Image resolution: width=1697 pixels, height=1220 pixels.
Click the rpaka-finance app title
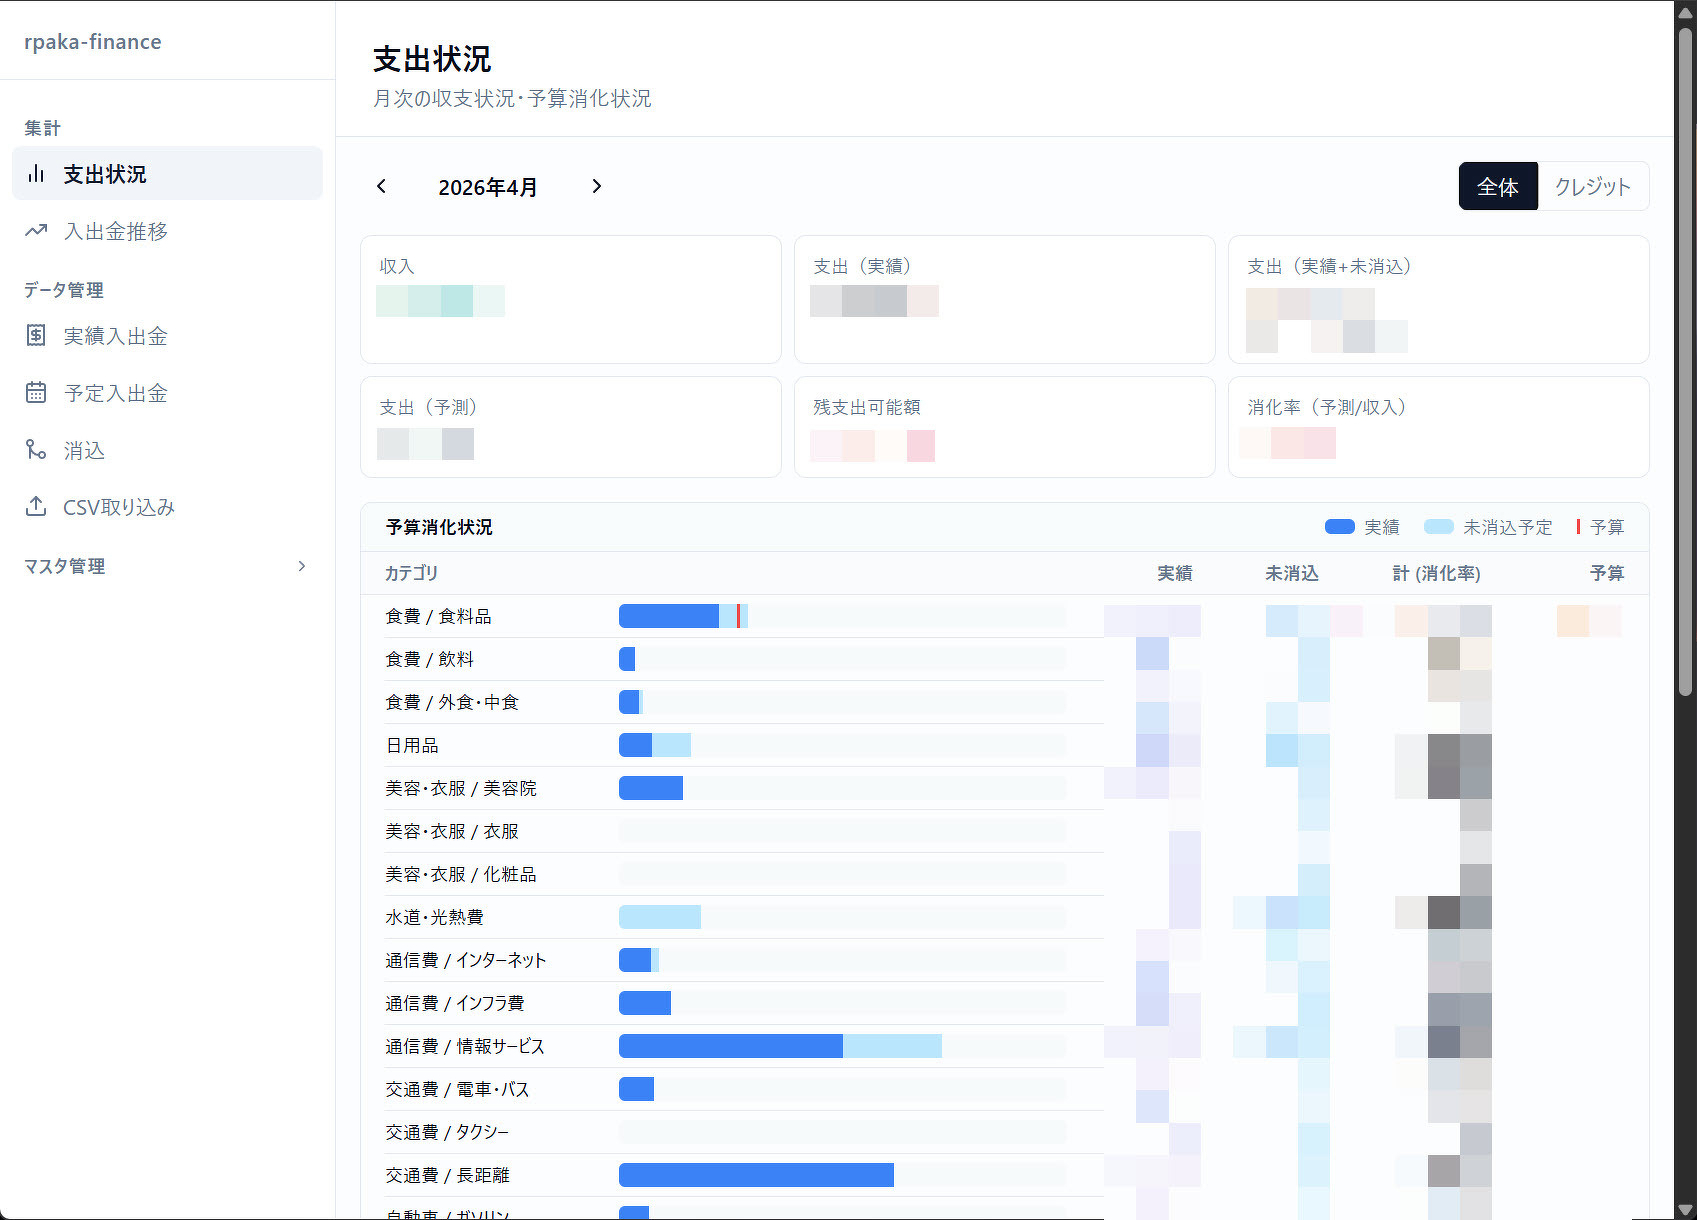click(x=93, y=42)
